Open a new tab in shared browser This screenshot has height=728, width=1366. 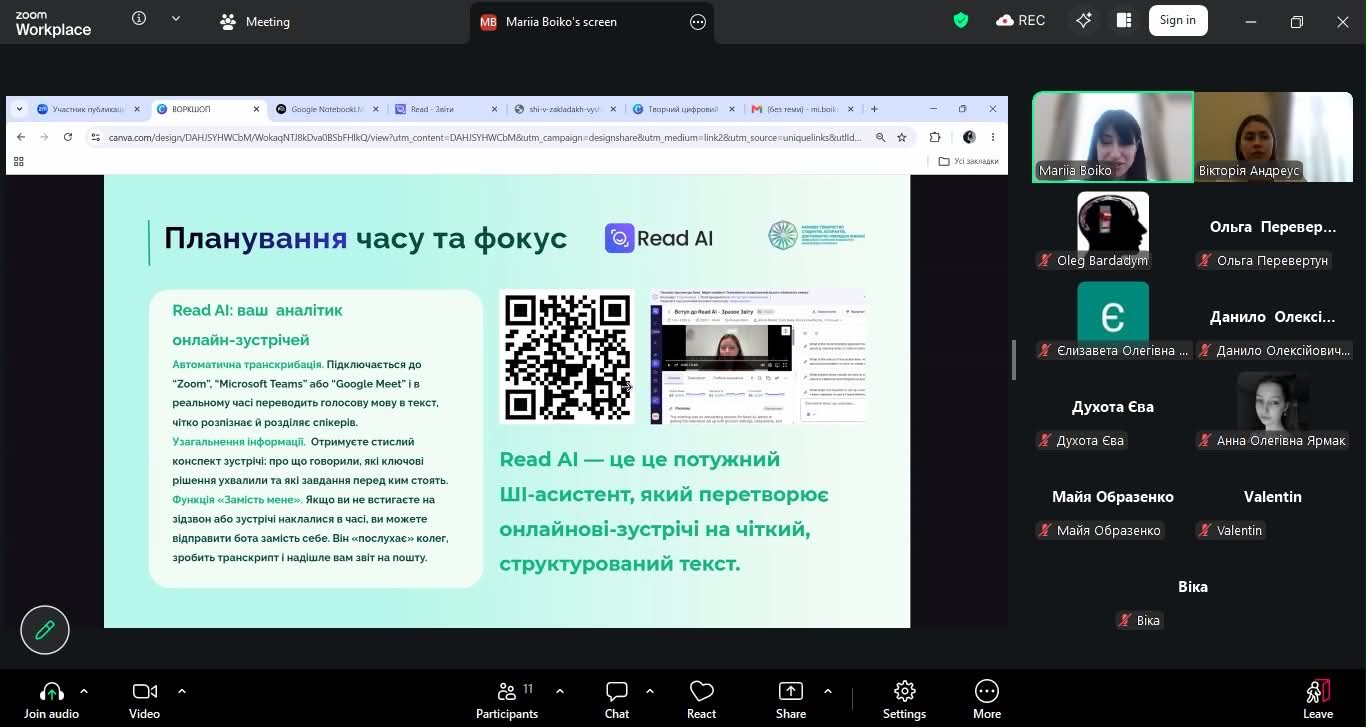[x=874, y=109]
